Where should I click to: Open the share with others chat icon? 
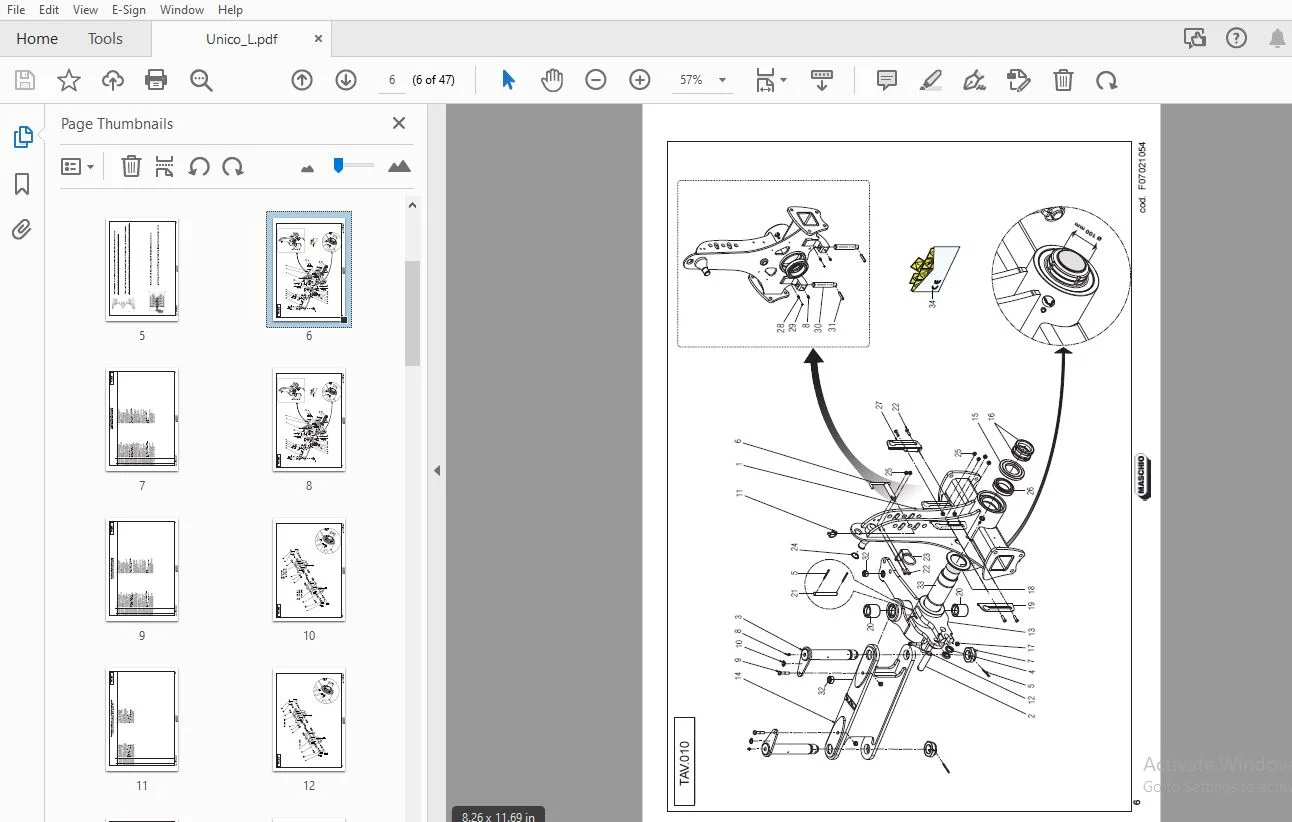[x=1194, y=39]
